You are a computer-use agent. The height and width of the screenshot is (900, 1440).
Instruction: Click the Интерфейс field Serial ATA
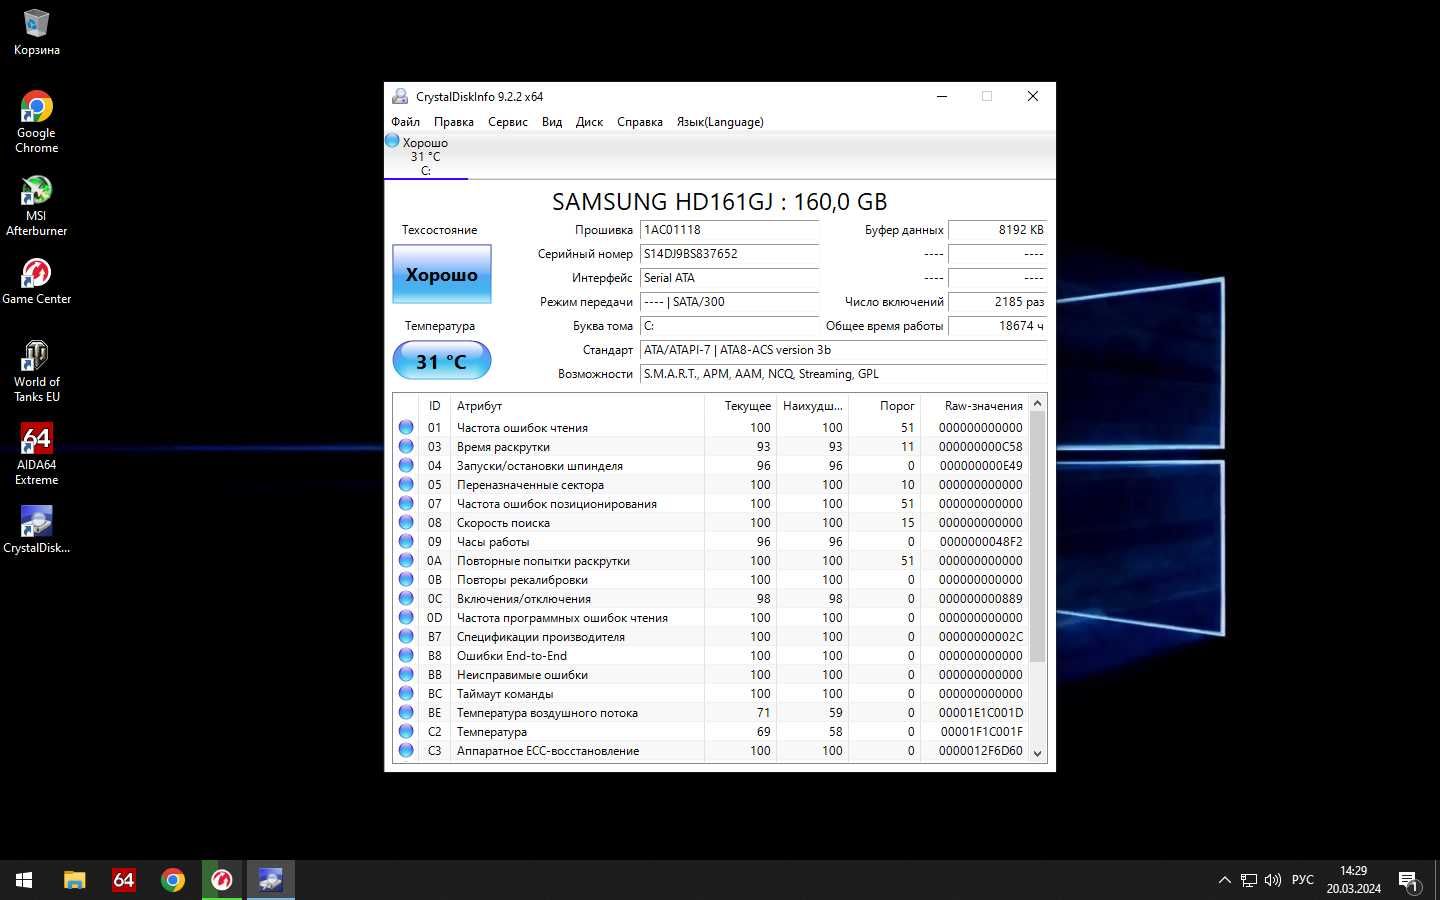click(x=729, y=278)
